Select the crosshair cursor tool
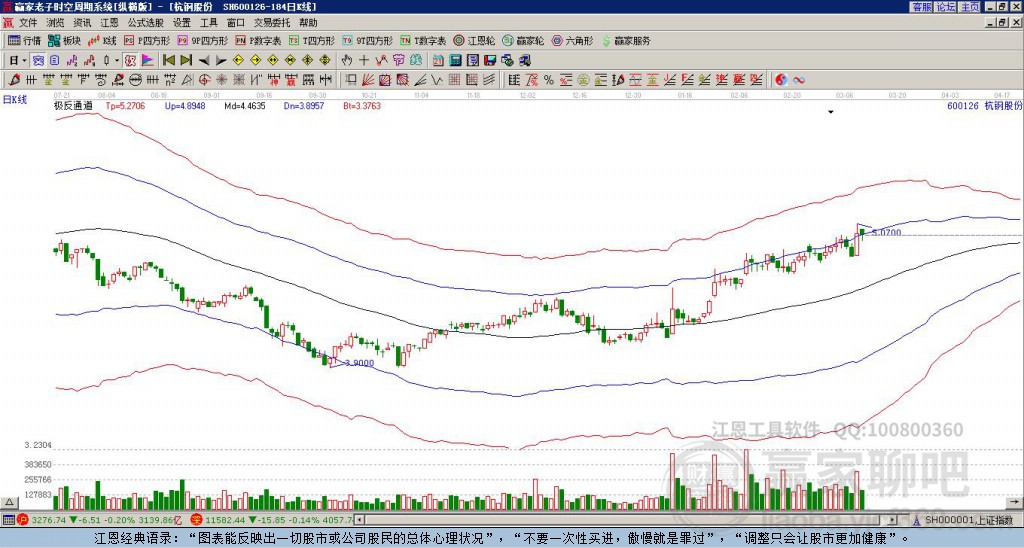Screen dimensions: 1024x548 (x=364, y=60)
